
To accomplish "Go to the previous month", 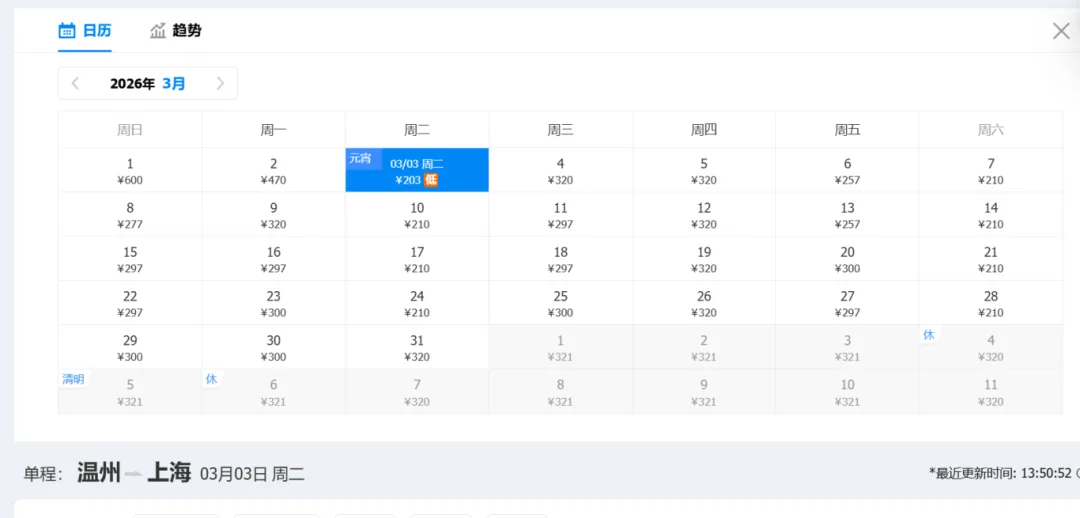I will (x=76, y=84).
